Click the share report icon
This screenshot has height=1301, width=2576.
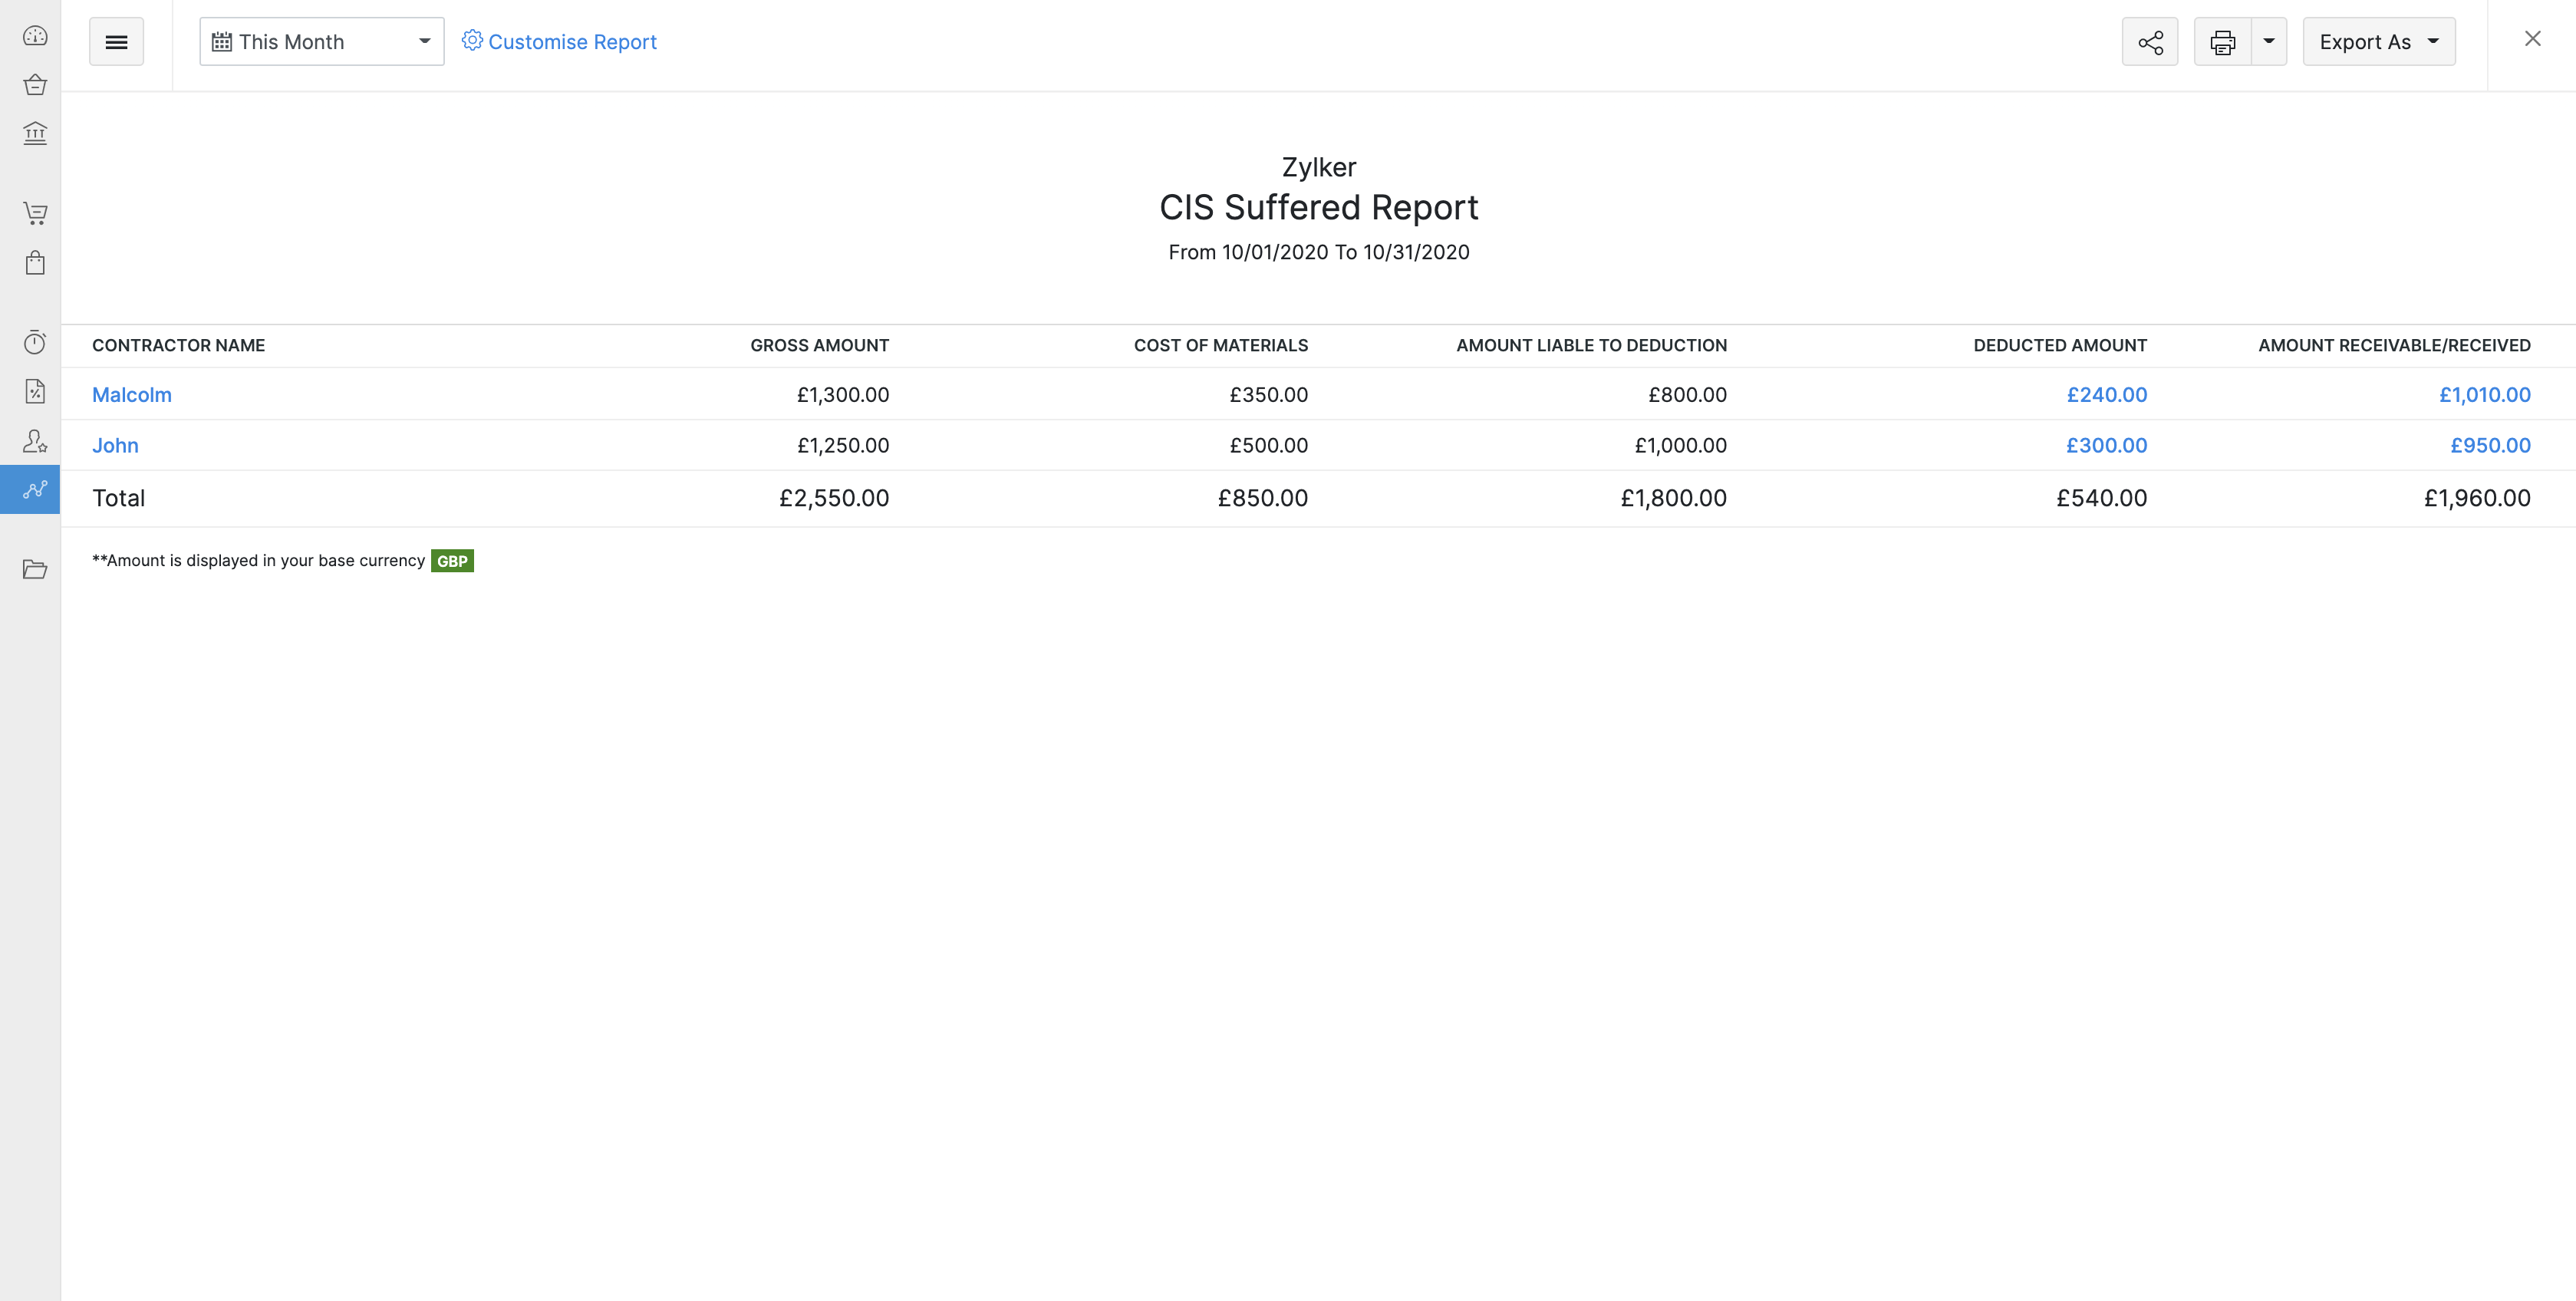tap(2150, 42)
